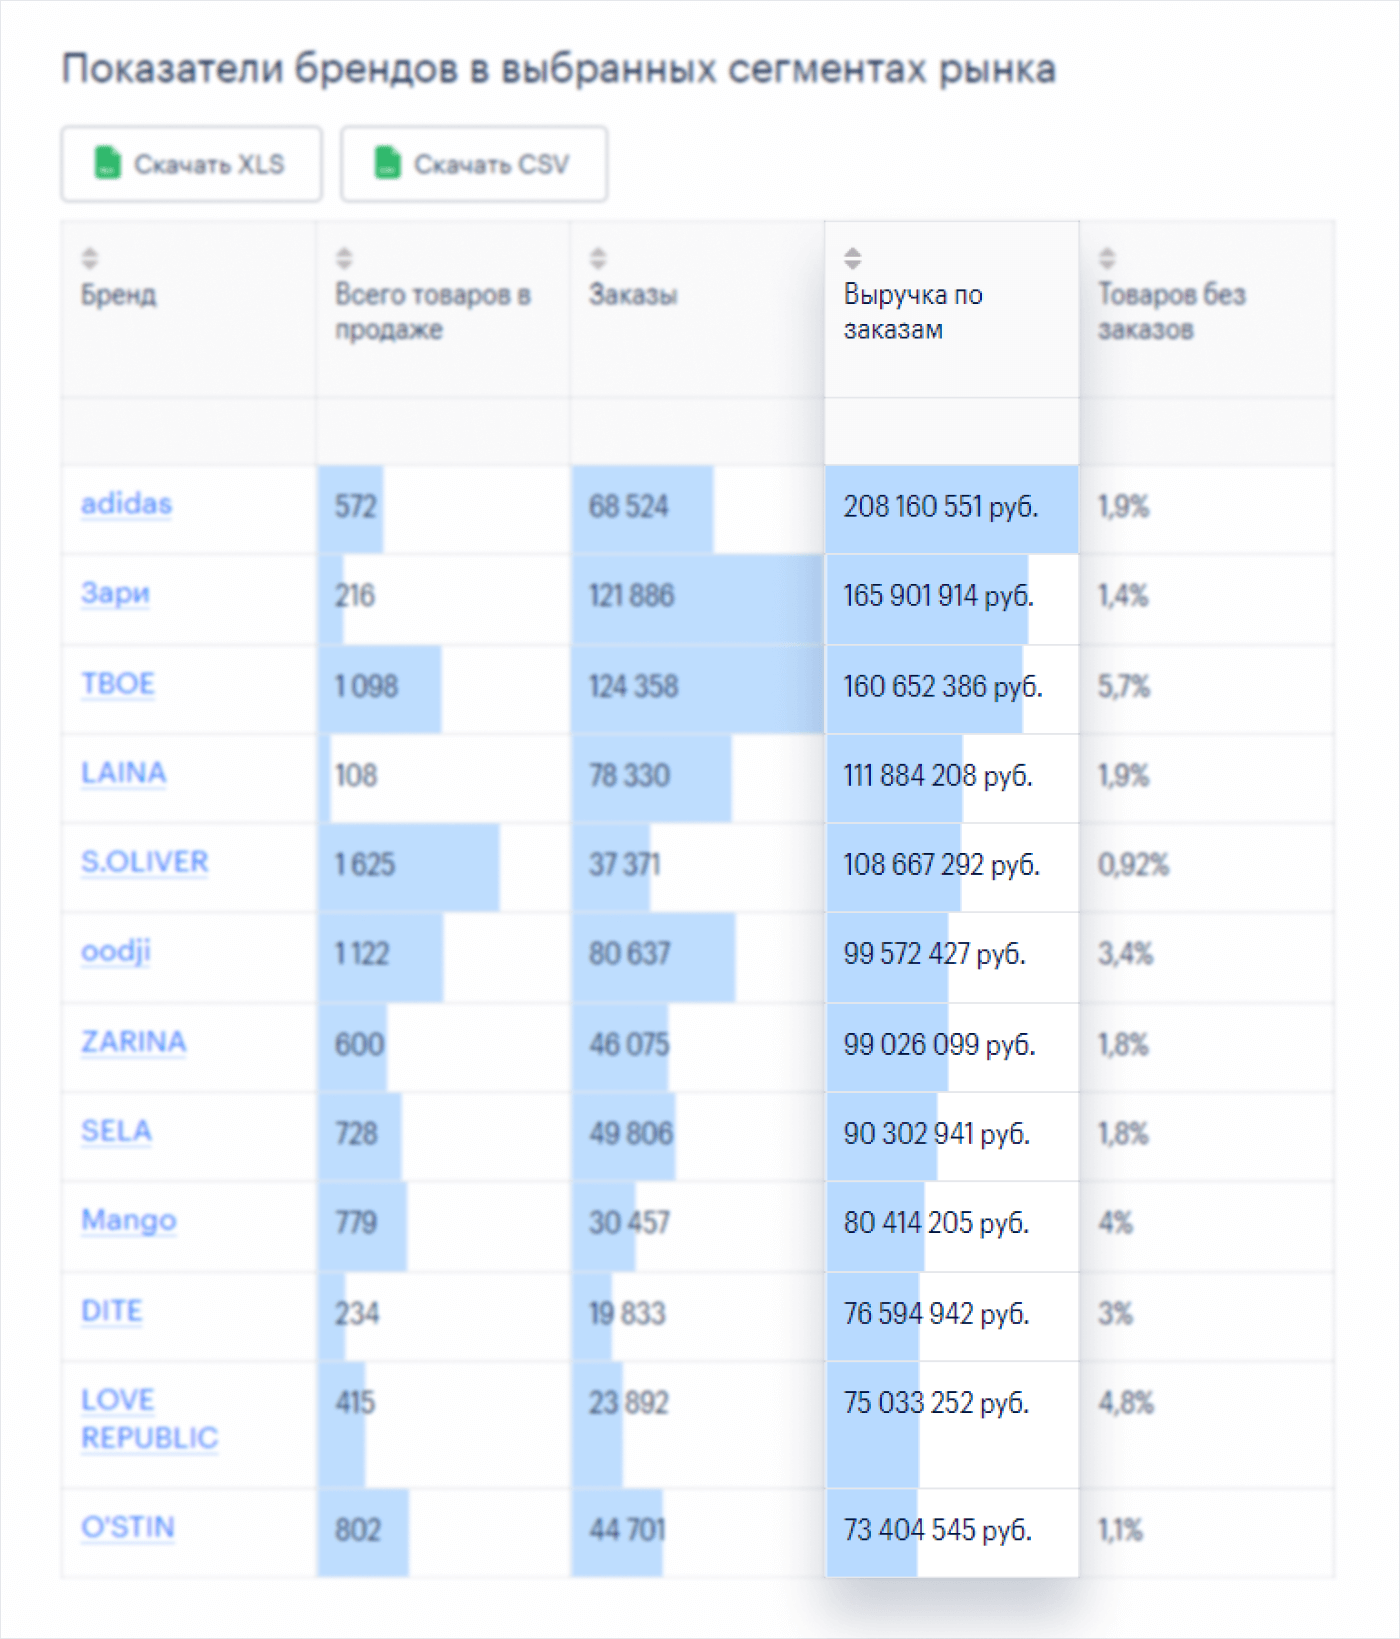Follow the ТВОЕ brand link

pyautogui.click(x=118, y=684)
